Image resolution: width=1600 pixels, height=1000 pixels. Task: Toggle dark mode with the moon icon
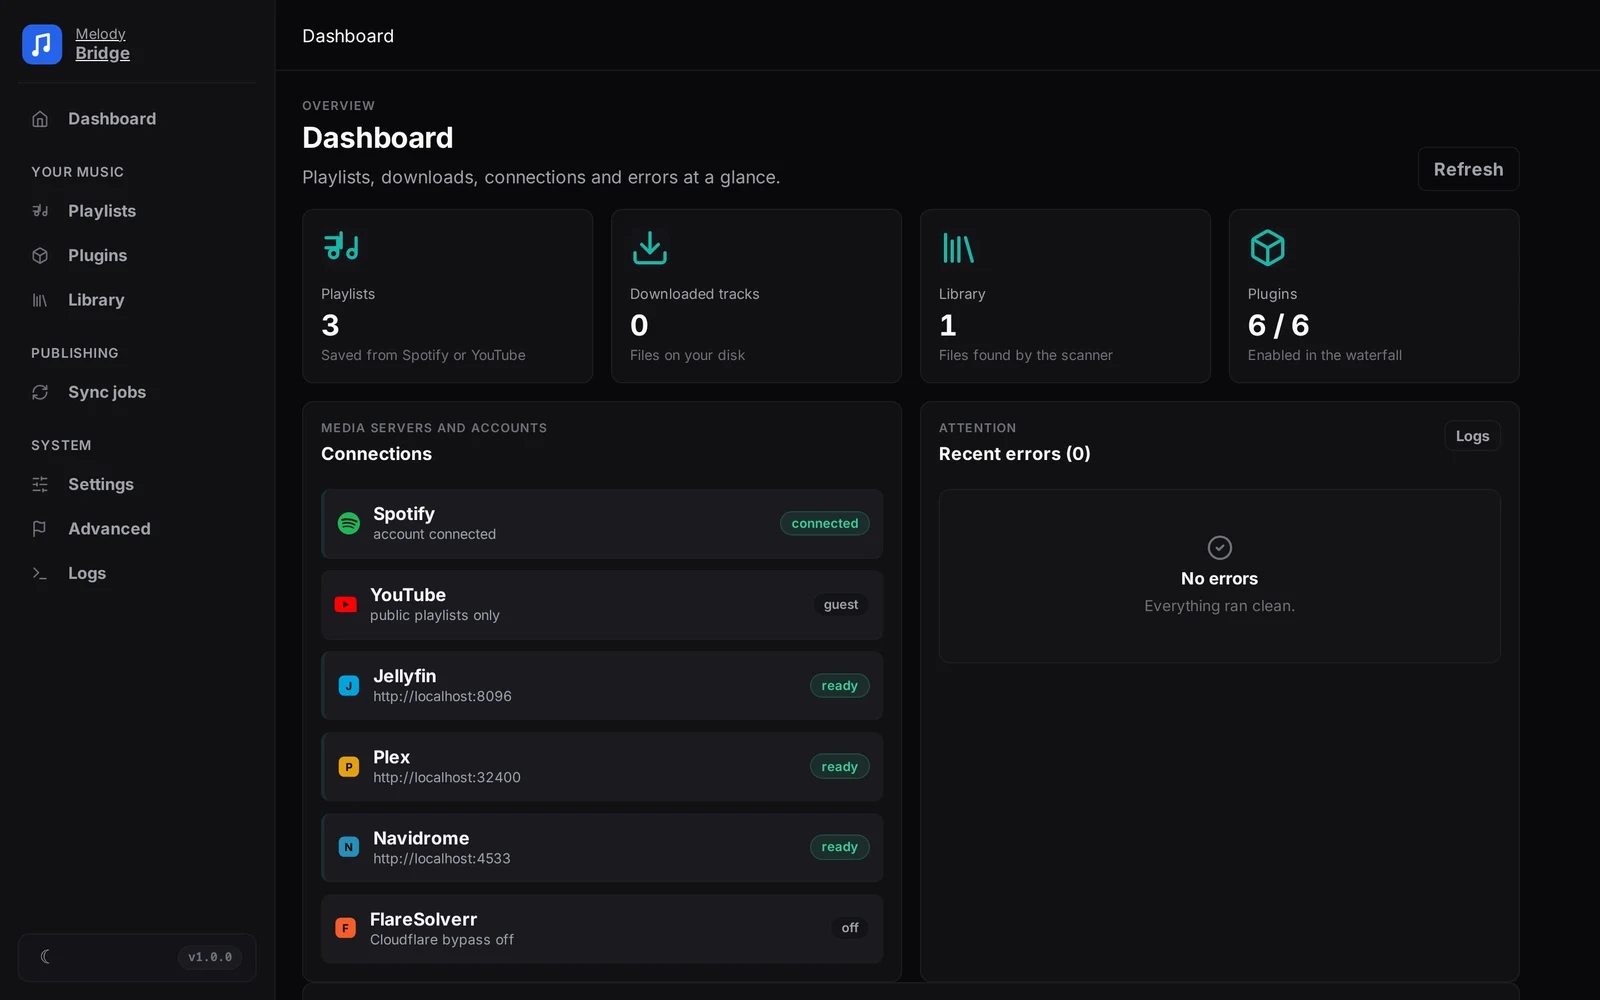(x=46, y=957)
